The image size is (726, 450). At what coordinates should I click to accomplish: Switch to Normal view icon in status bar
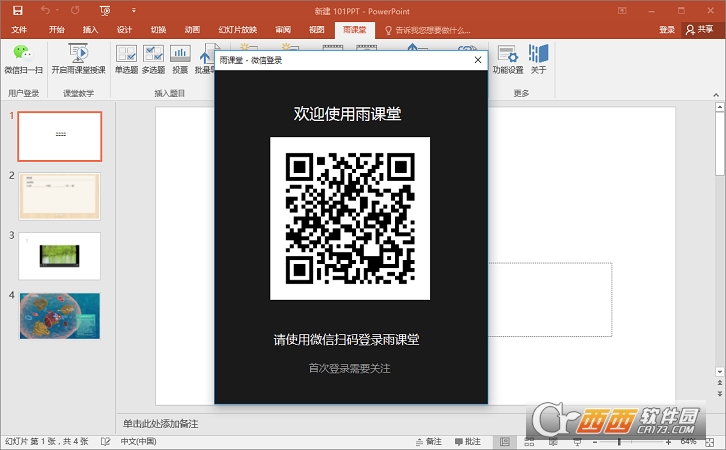click(x=505, y=442)
